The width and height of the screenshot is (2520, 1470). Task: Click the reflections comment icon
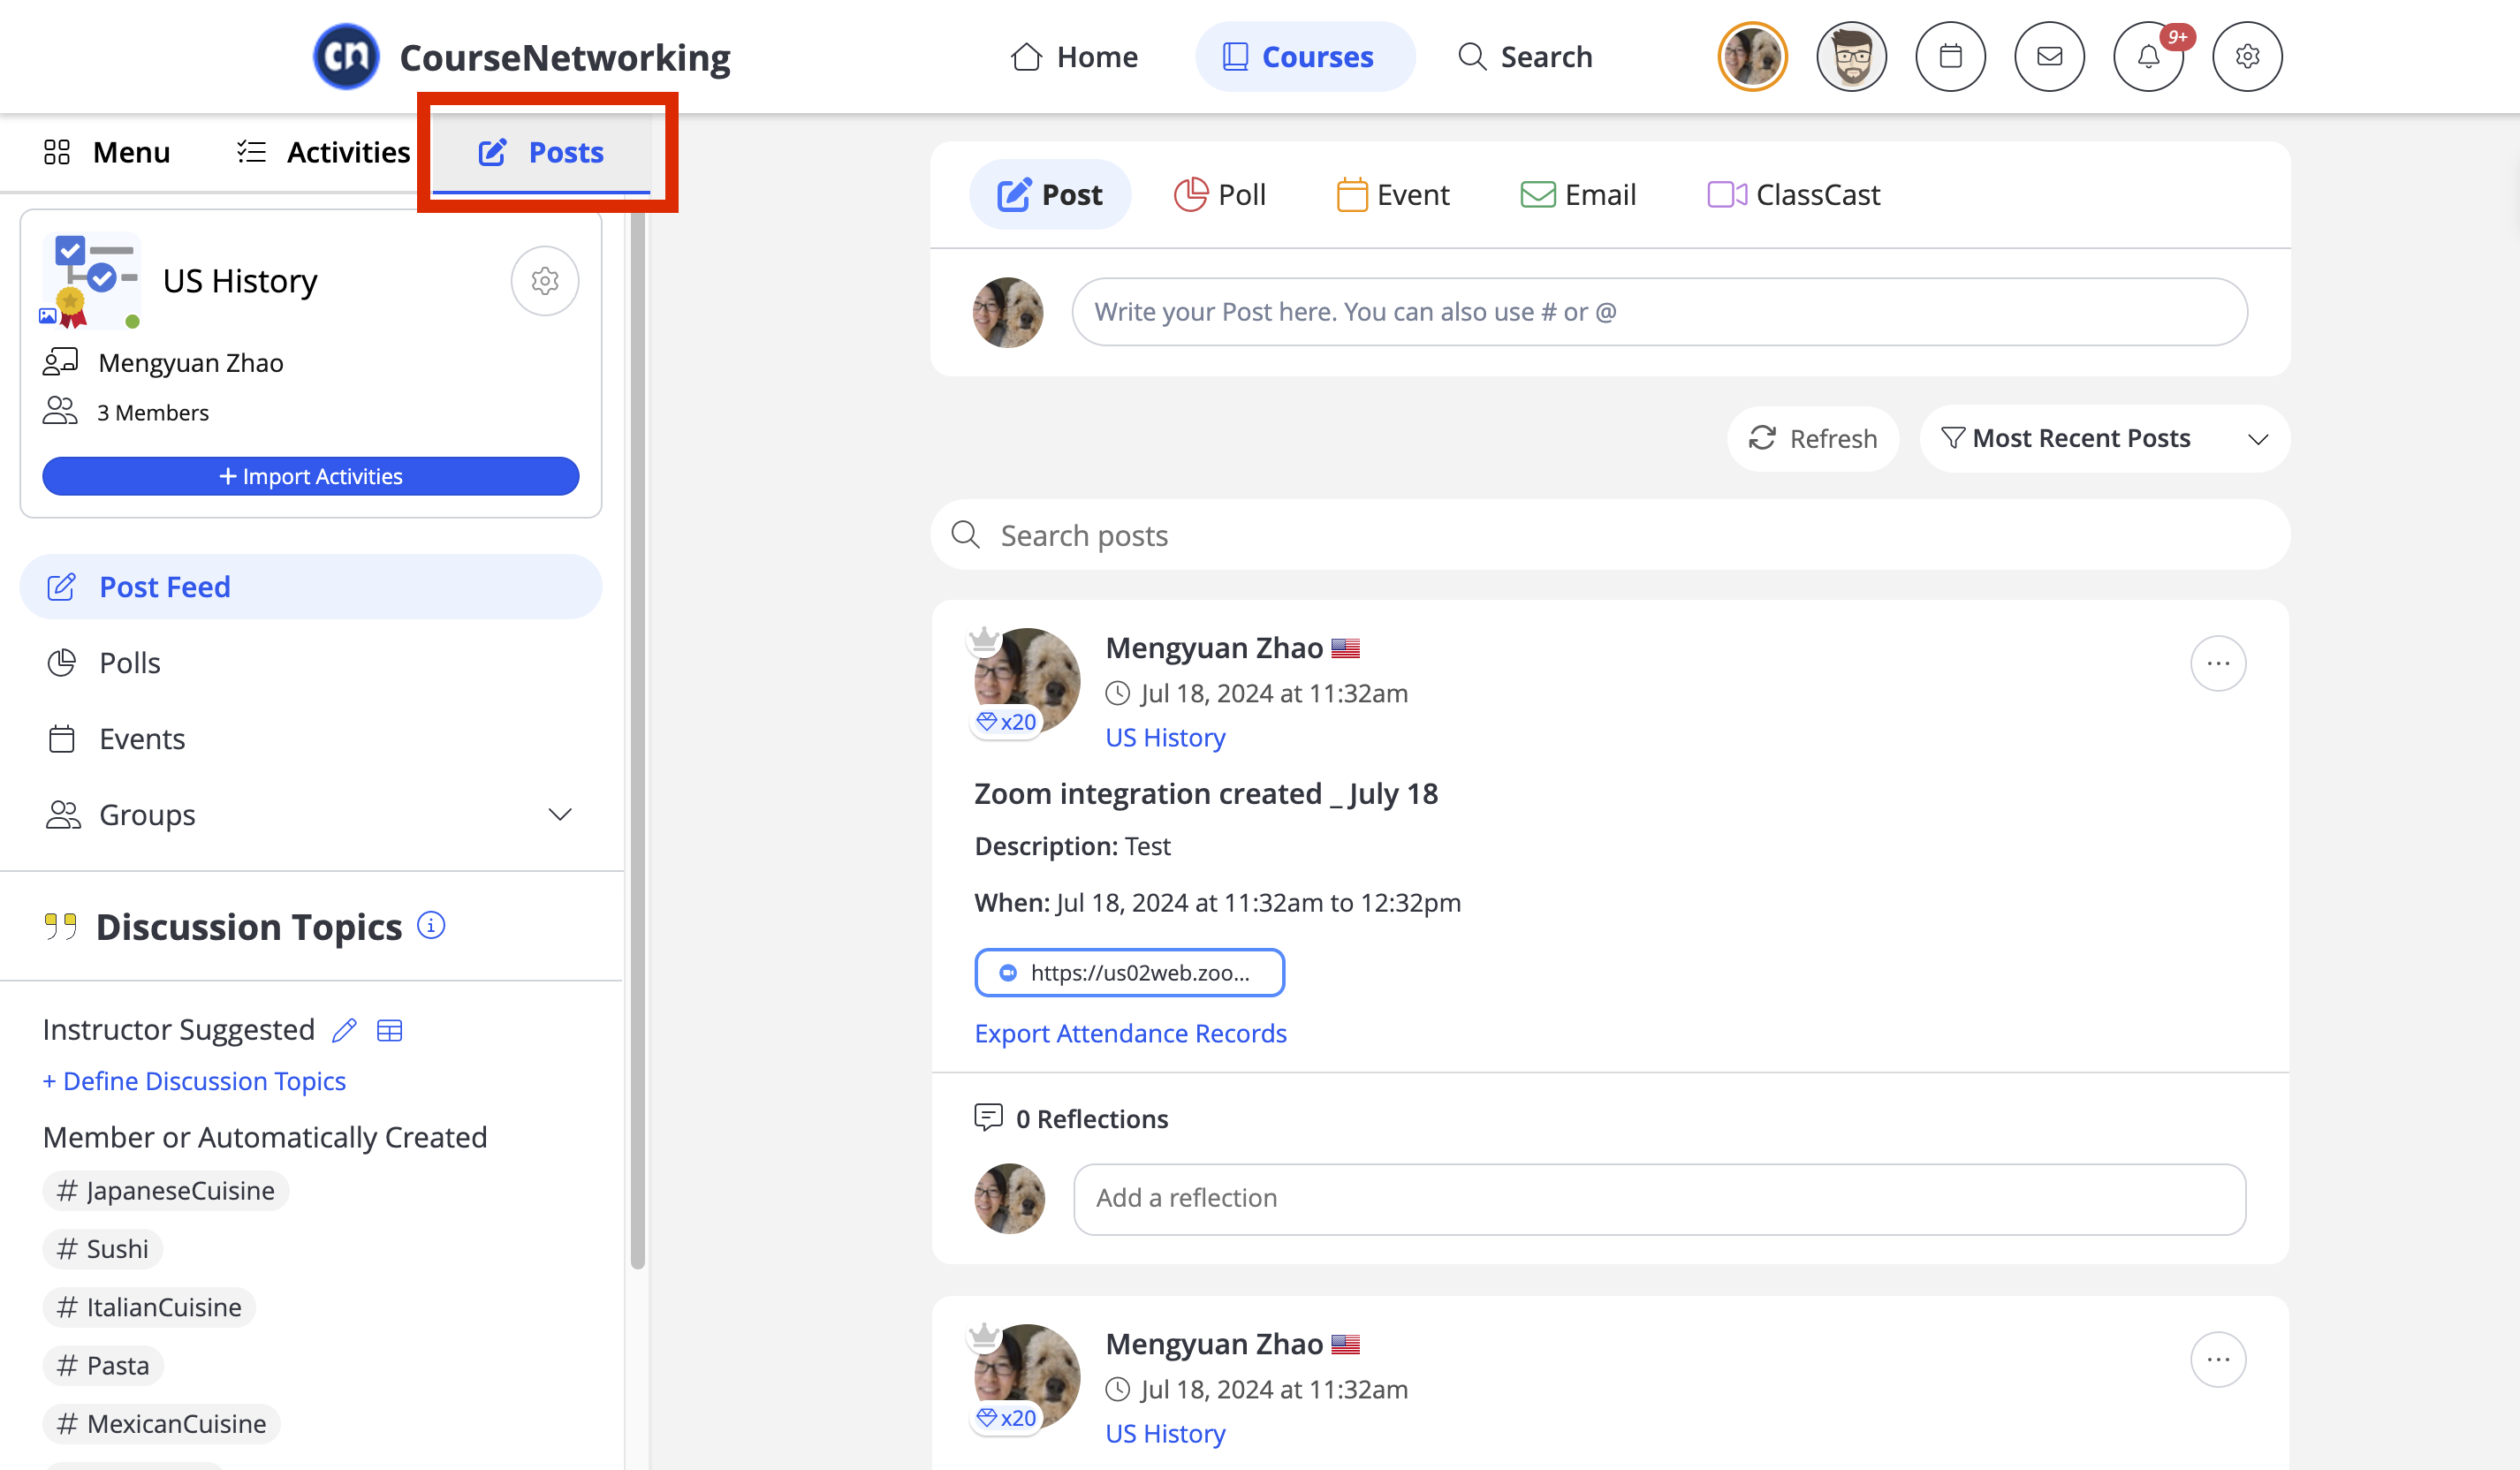(988, 1117)
